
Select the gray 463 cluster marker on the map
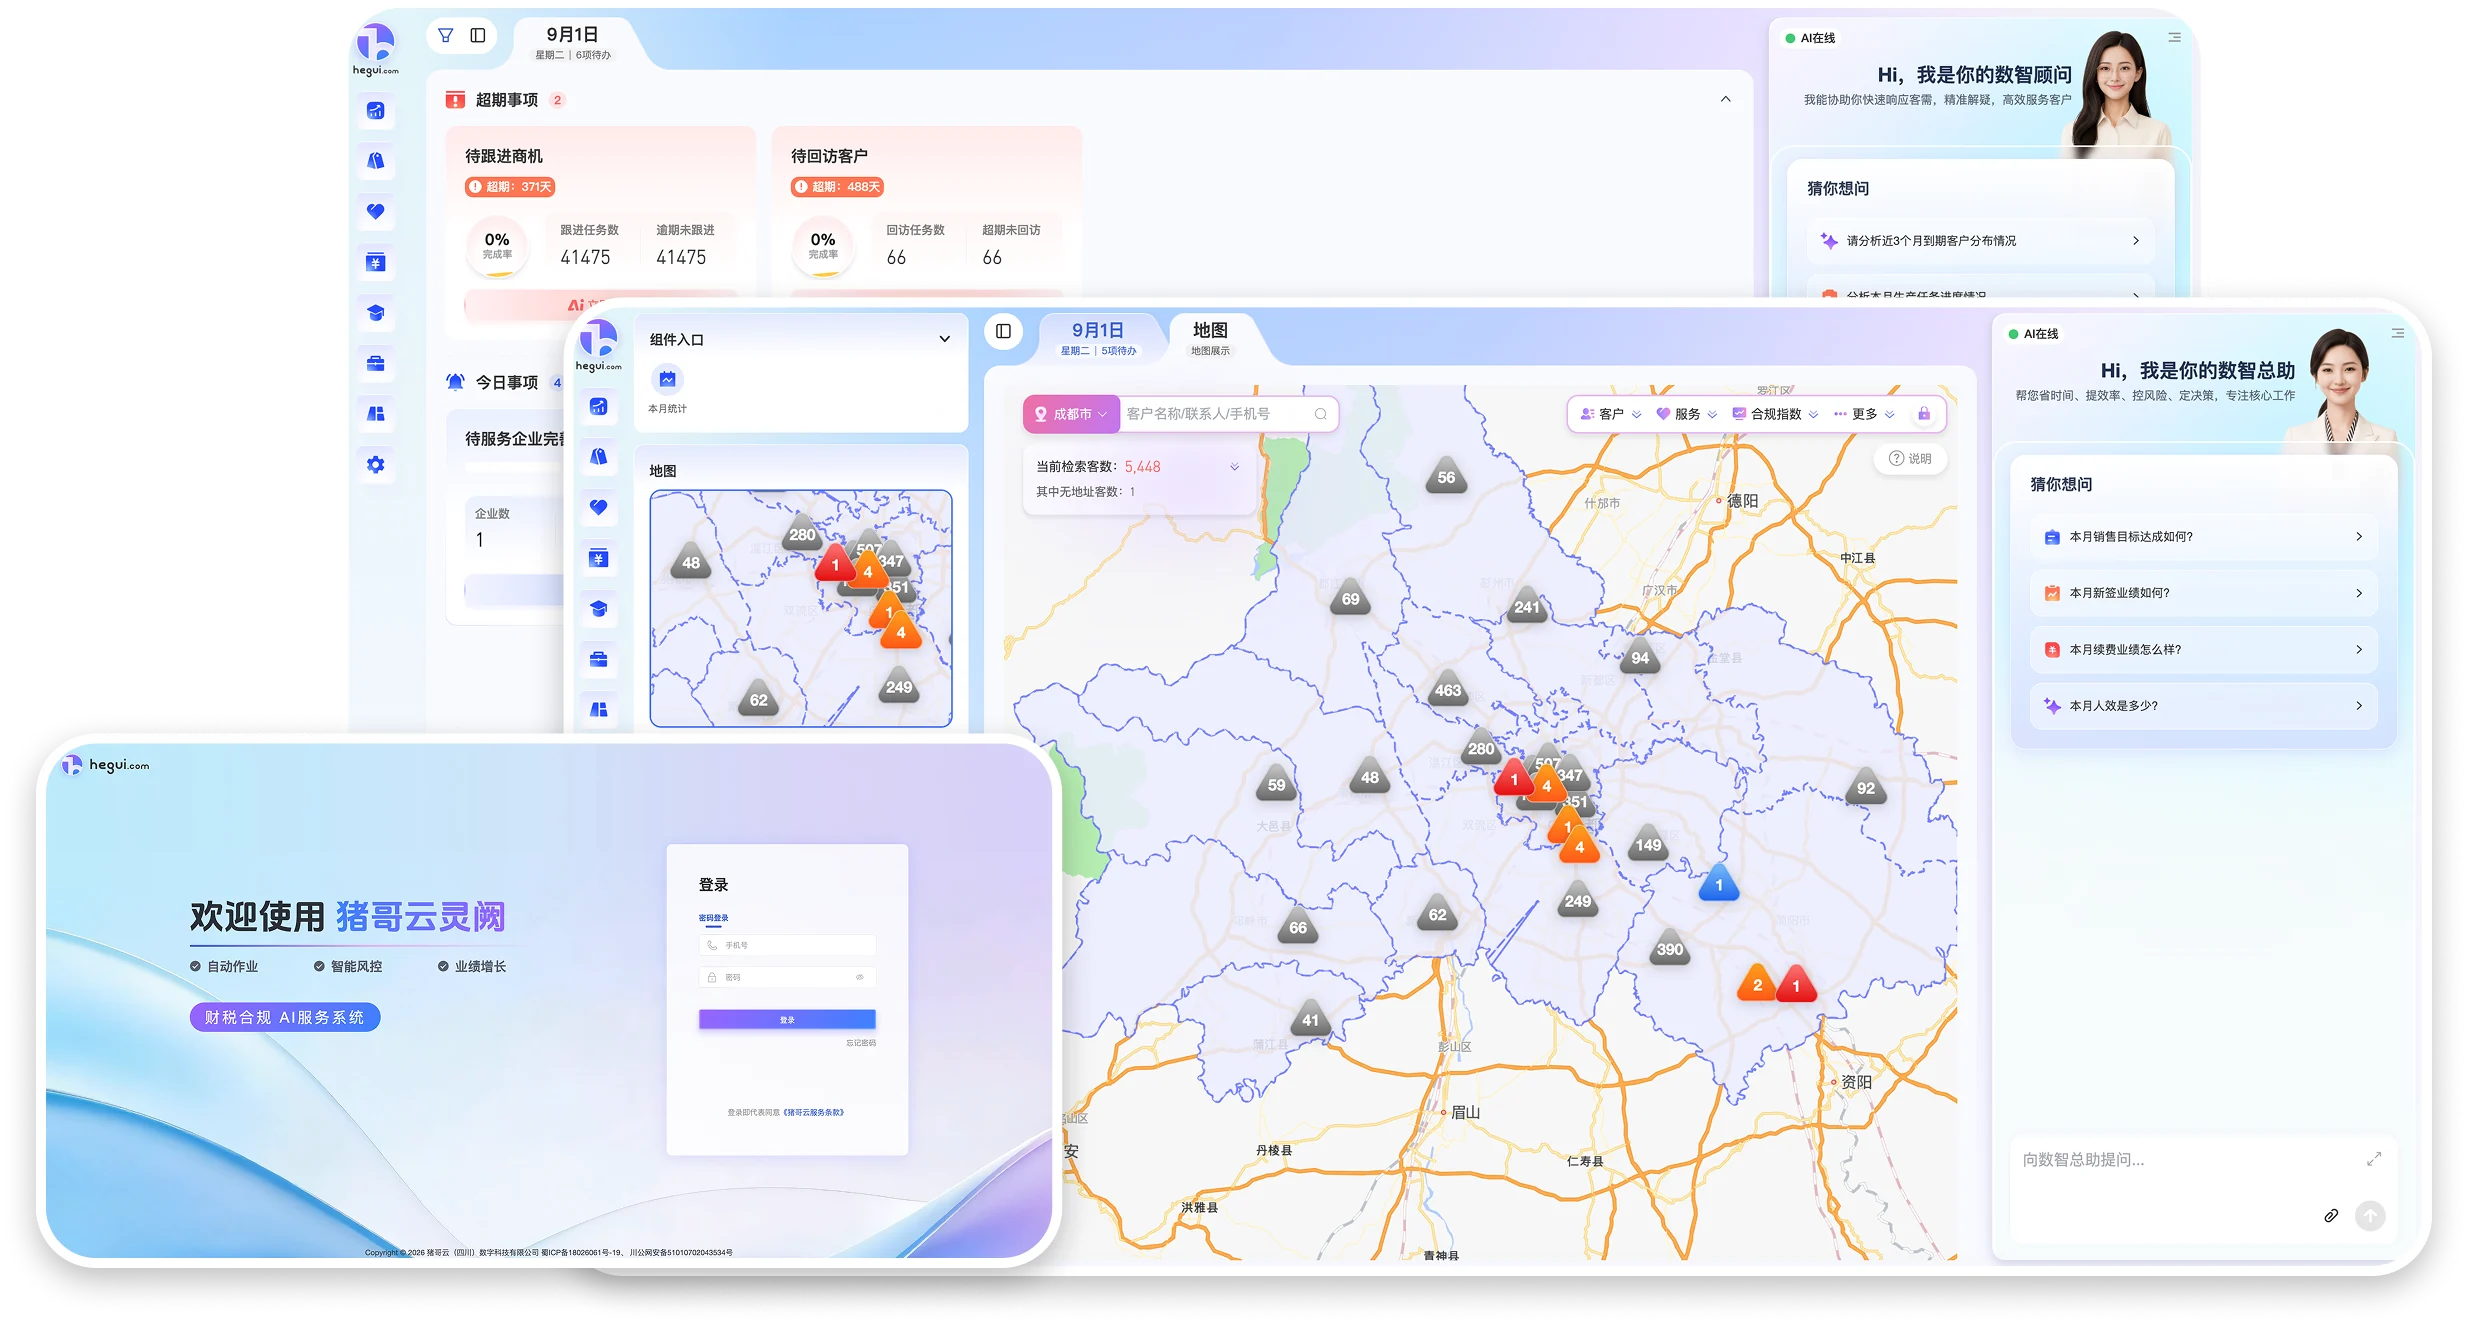(x=1448, y=690)
